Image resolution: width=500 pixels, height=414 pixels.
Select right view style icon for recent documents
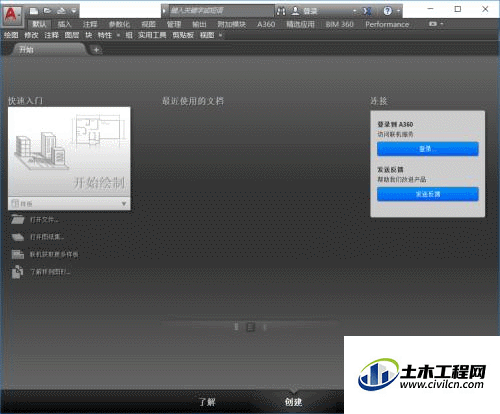265,327
